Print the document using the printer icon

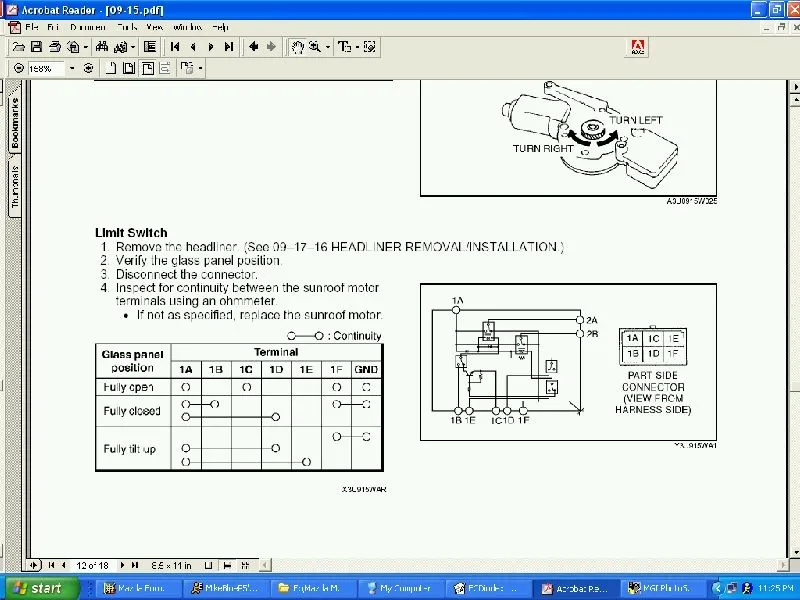[x=54, y=46]
